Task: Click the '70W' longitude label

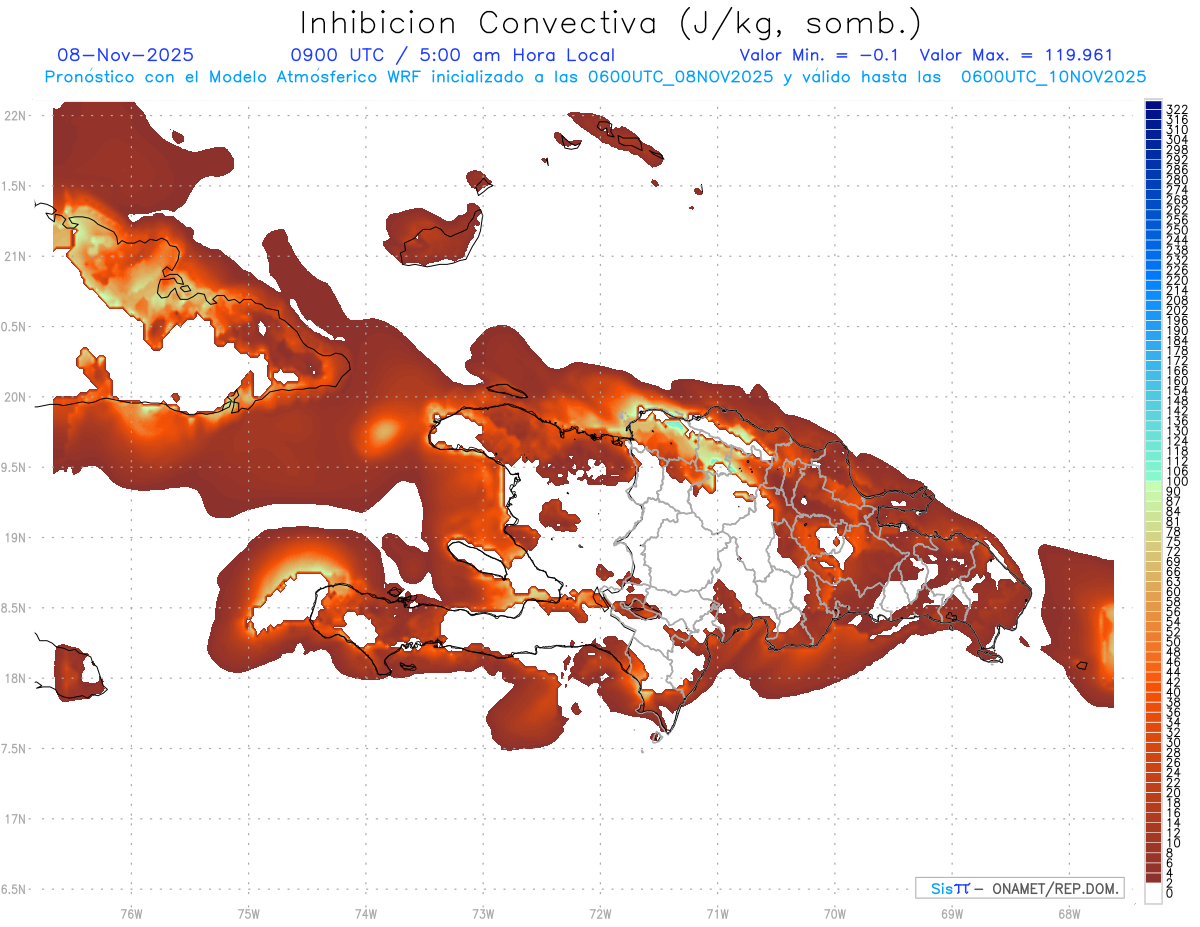Action: tap(834, 912)
